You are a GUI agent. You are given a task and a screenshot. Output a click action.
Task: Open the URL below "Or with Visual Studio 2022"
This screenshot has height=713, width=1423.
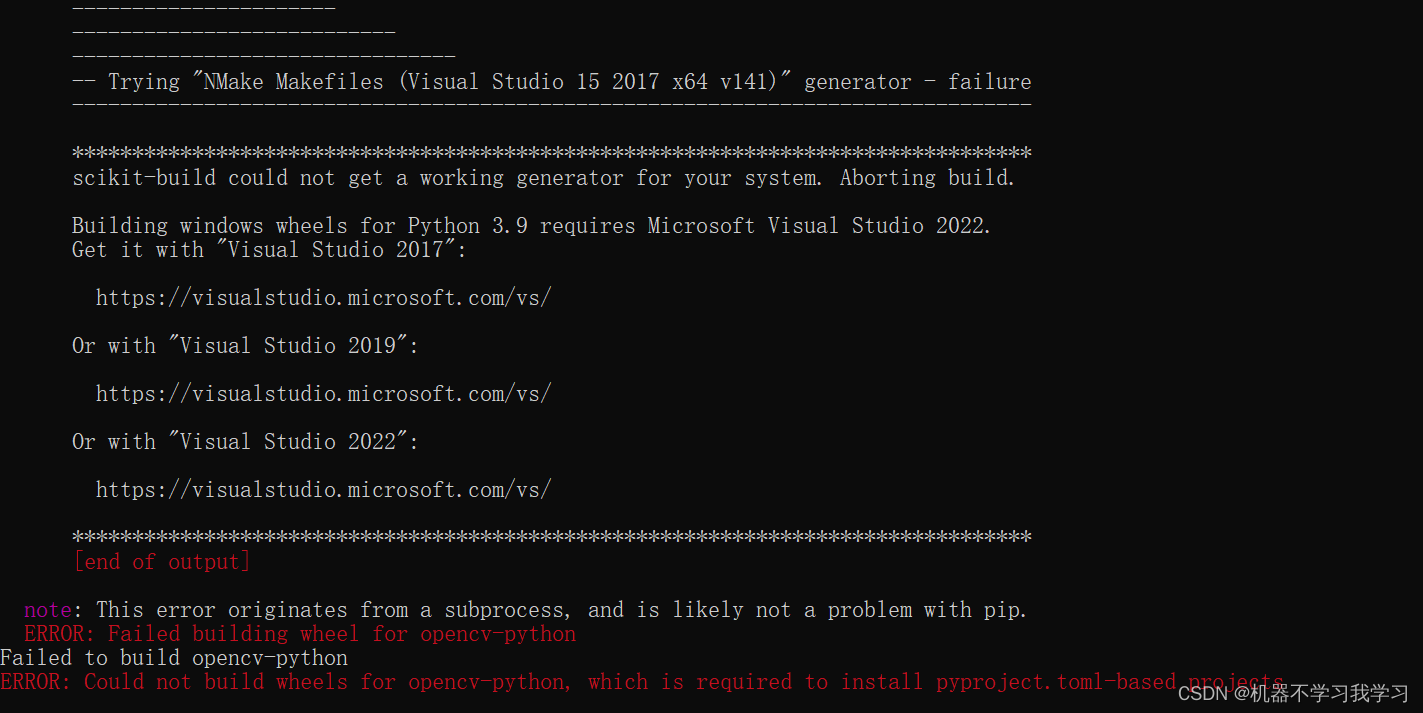coord(323,490)
